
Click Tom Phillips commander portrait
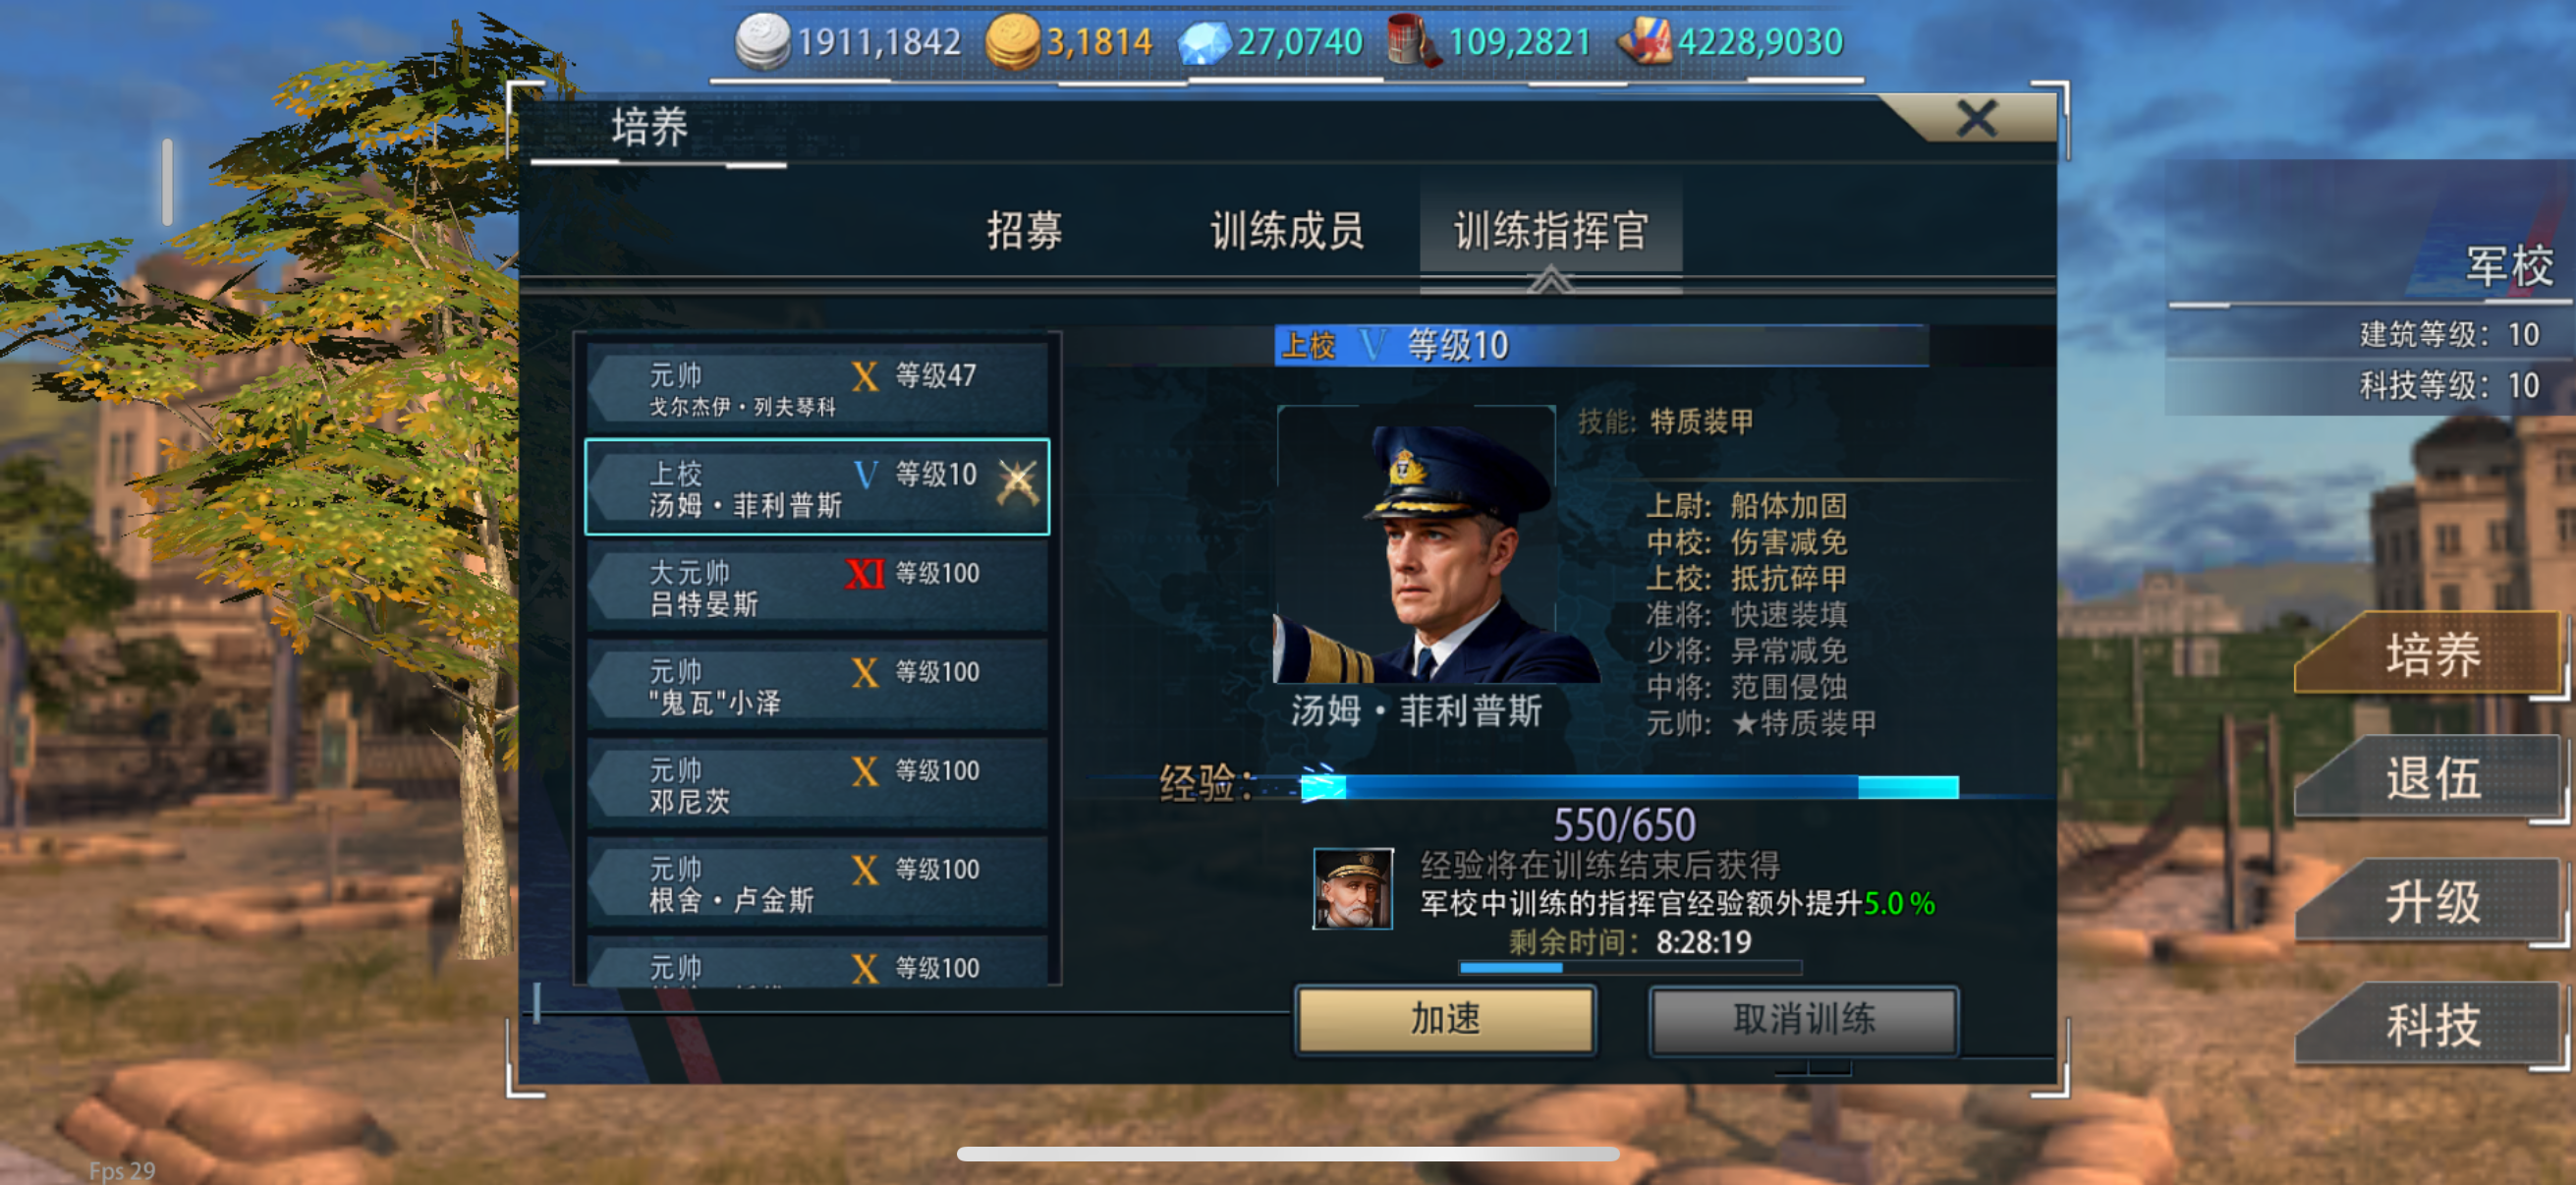[1416, 545]
